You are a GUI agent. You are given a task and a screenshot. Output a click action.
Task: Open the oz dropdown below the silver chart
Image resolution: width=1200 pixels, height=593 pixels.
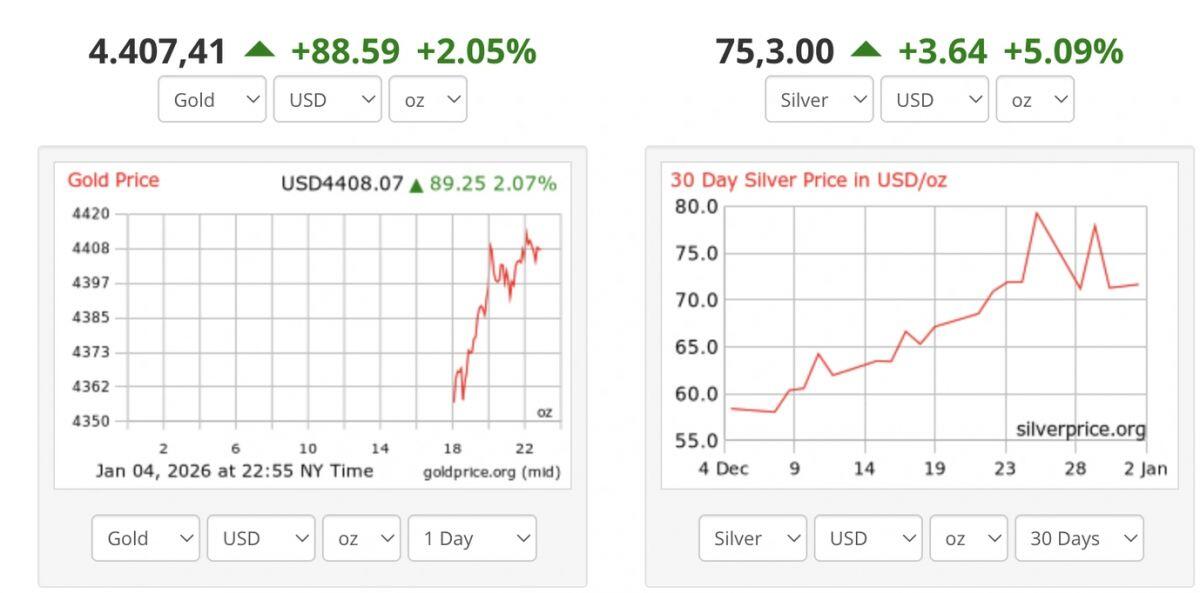pyautogui.click(x=968, y=538)
